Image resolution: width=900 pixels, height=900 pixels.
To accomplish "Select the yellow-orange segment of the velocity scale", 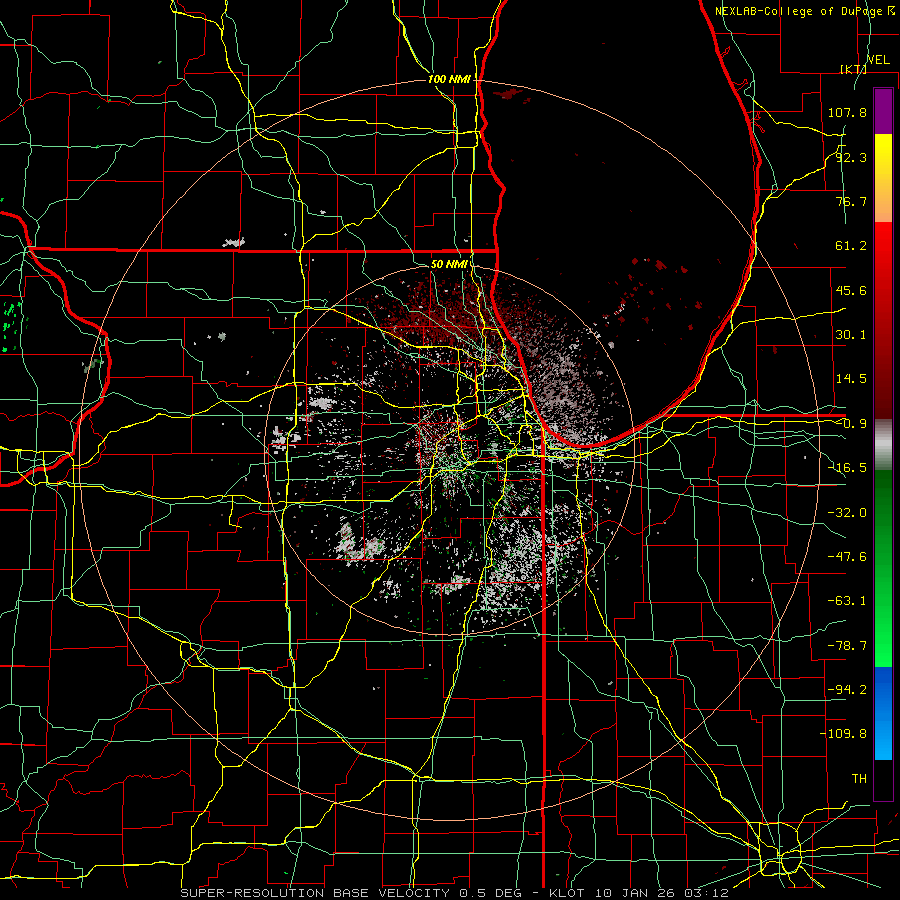I will coord(883,178).
